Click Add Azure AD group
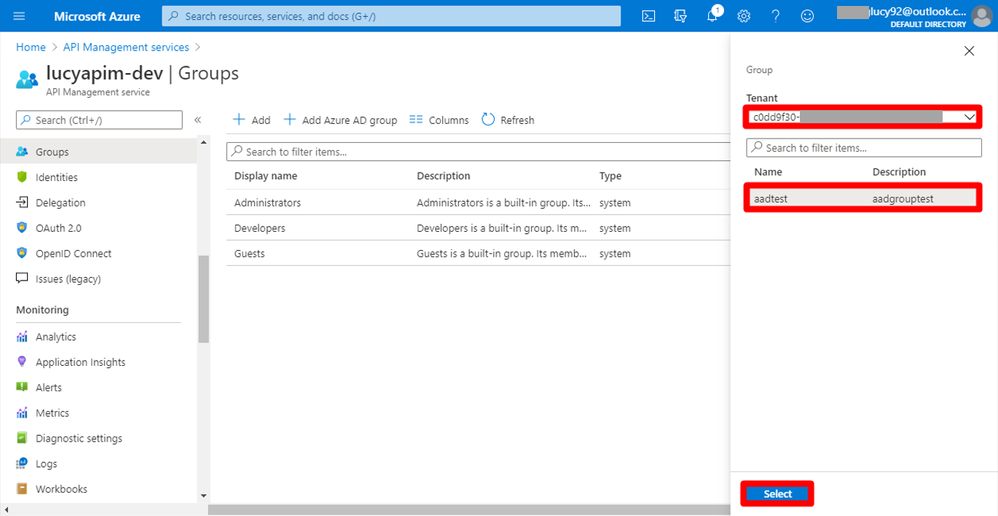 340,120
